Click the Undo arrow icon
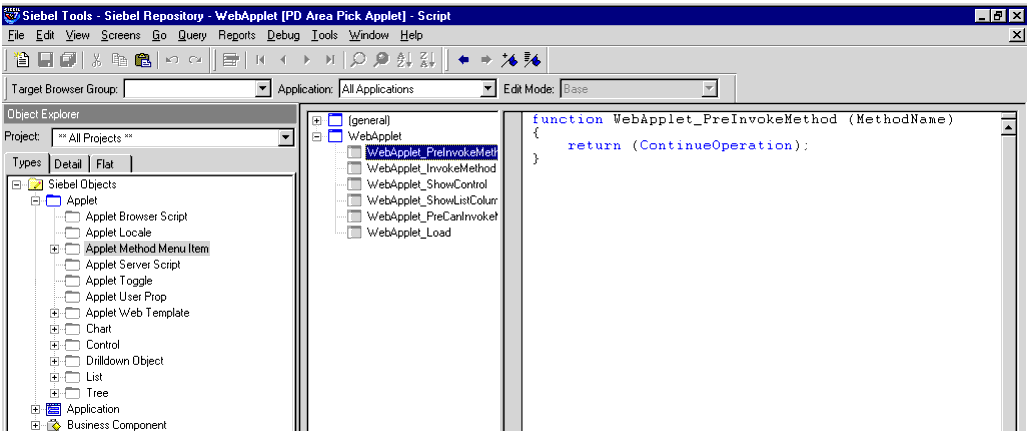Screen dimensions: 1029x433 point(172,60)
